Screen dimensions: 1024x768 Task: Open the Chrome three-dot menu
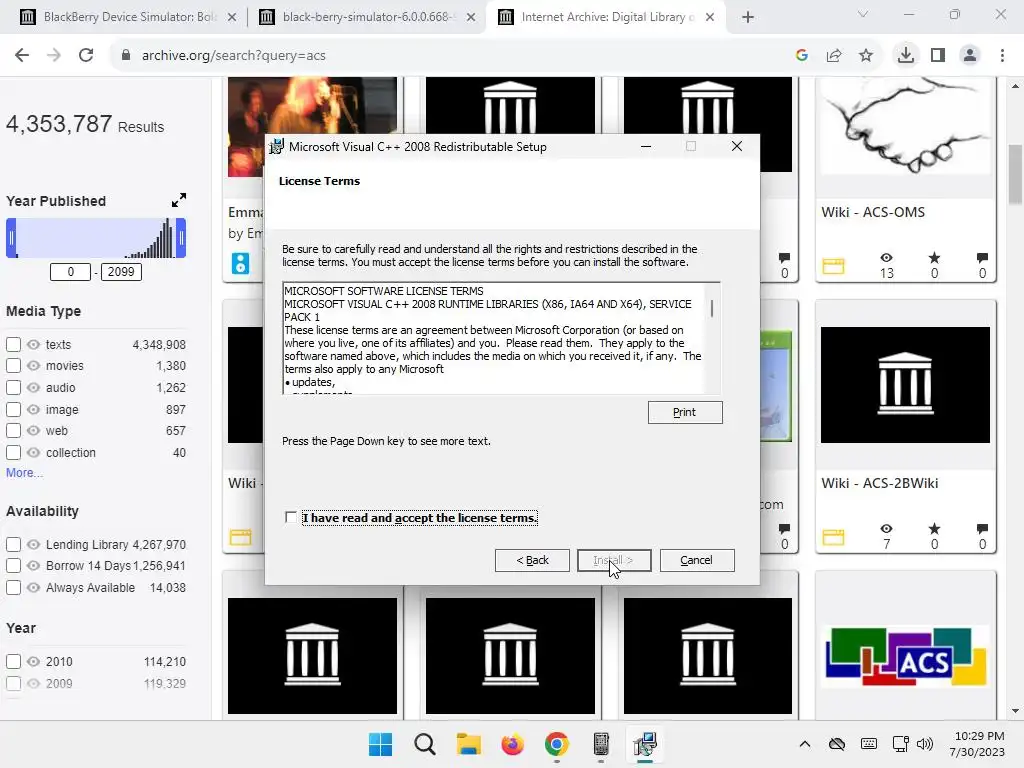1002,56
